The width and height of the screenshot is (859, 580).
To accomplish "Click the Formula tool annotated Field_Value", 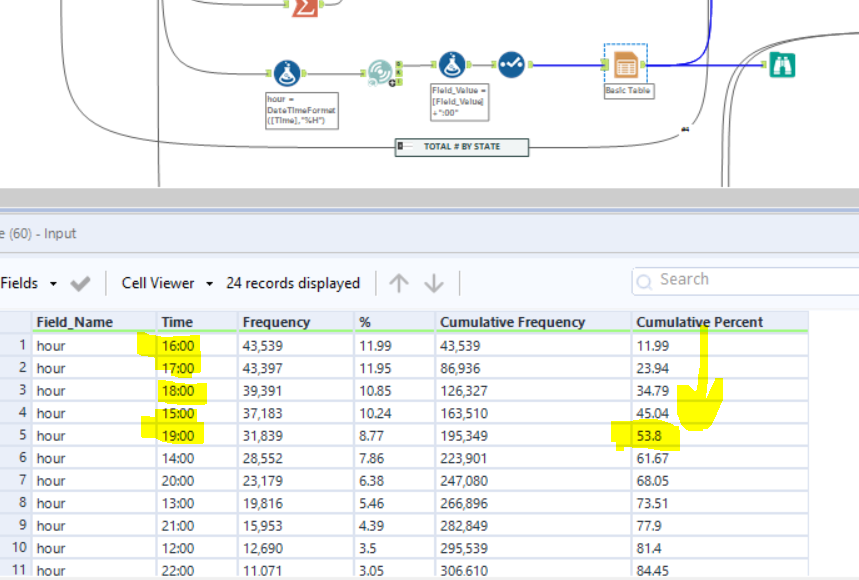I will 453,65.
